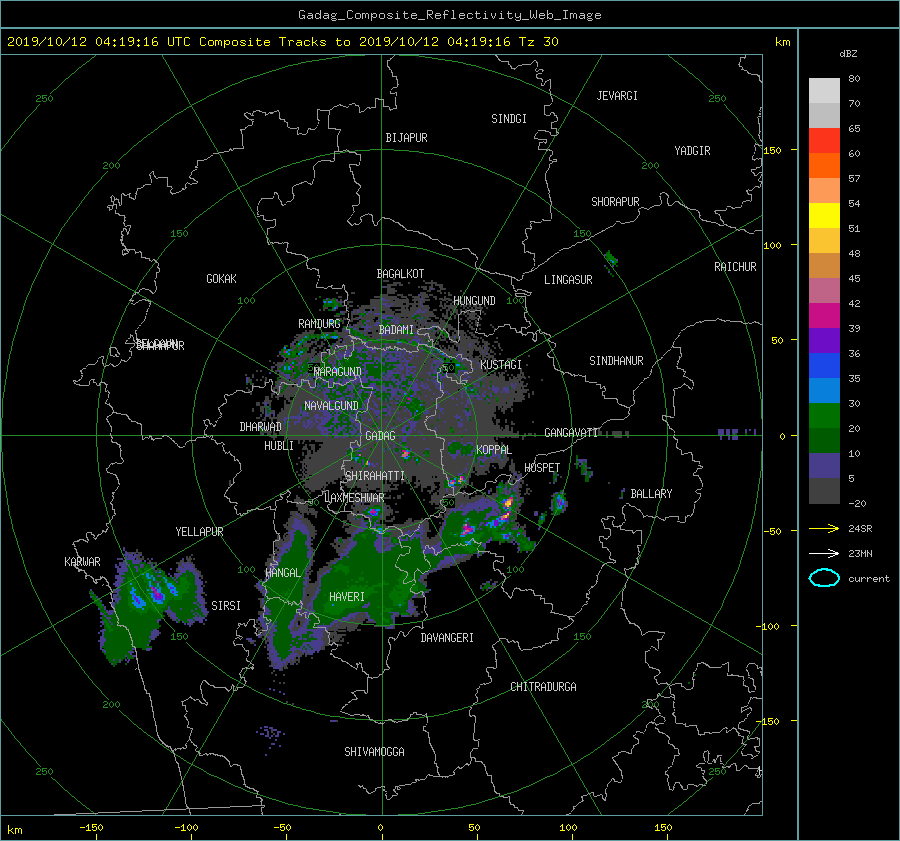
Task: Click the KUSTAGI city label
Action: point(501,365)
